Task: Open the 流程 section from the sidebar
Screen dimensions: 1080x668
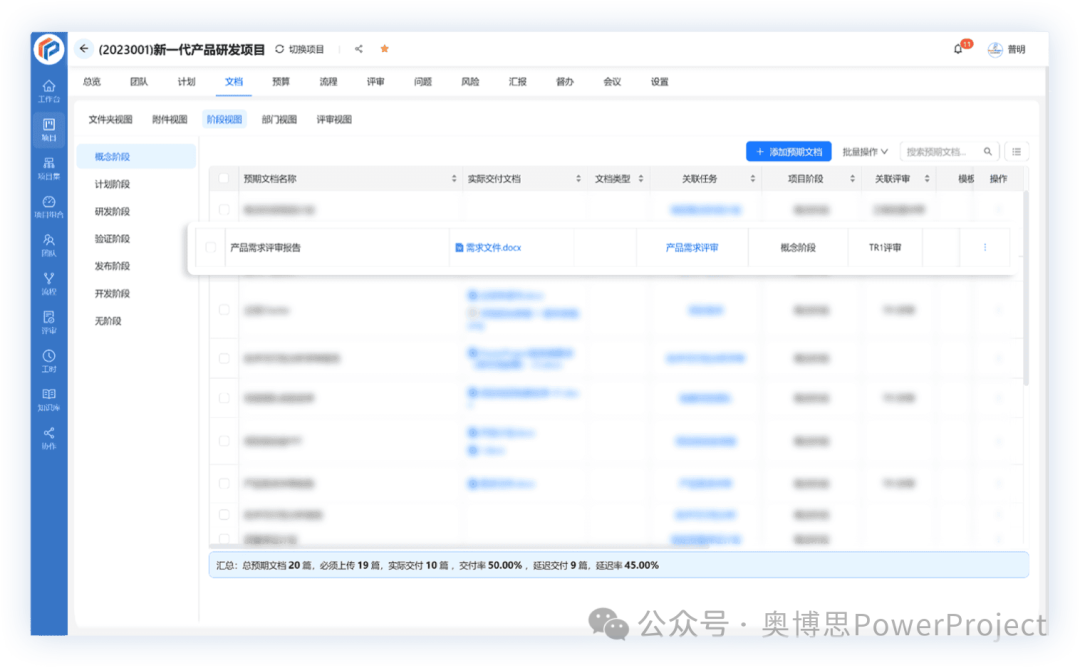Action: 47,280
